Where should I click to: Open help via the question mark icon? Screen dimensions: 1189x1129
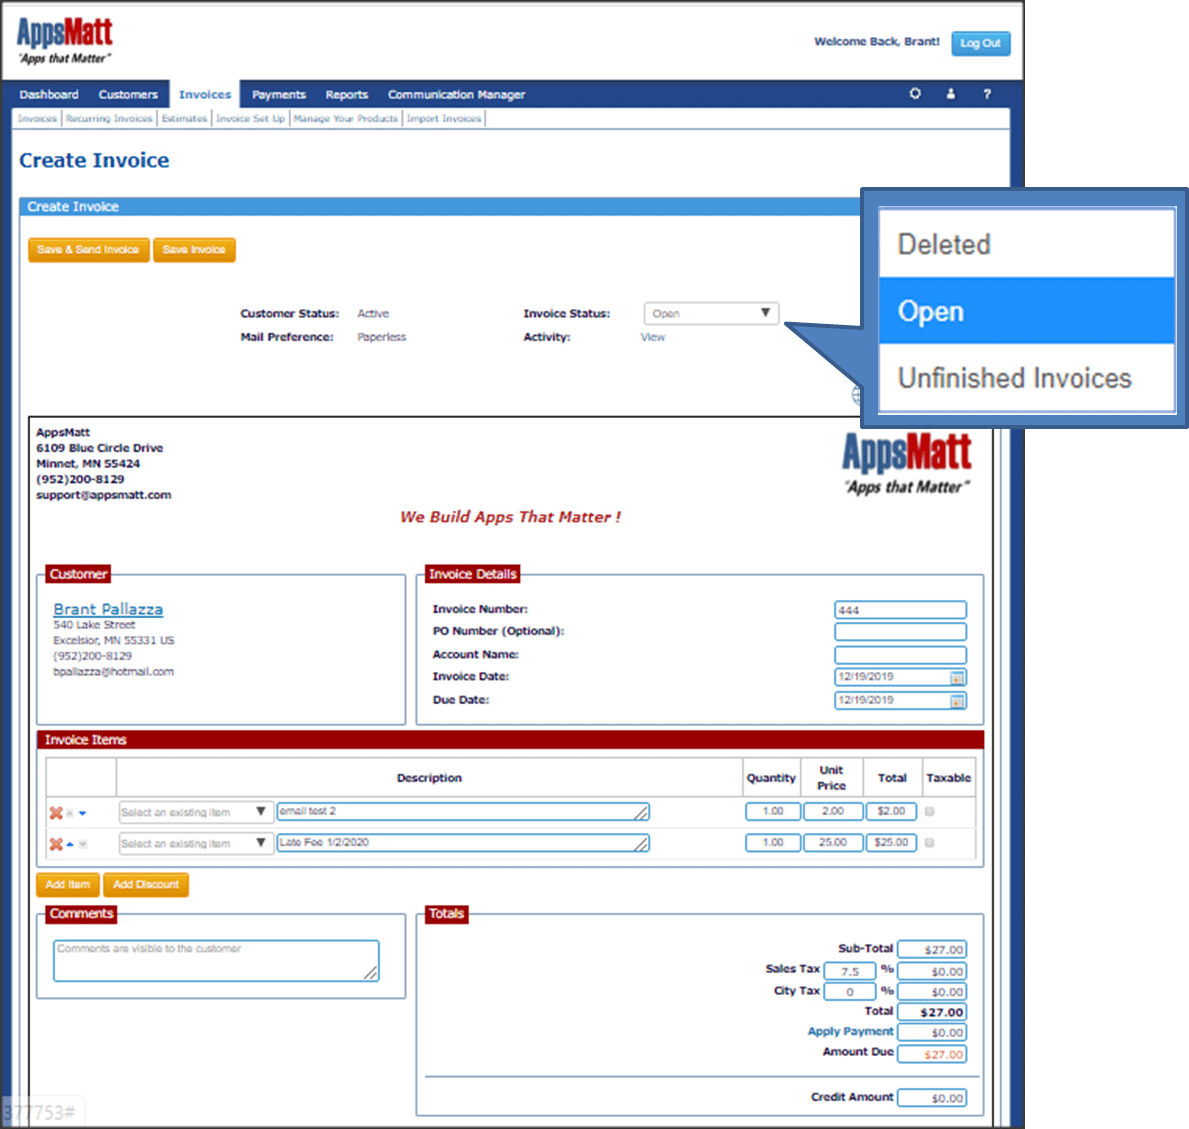(x=987, y=94)
